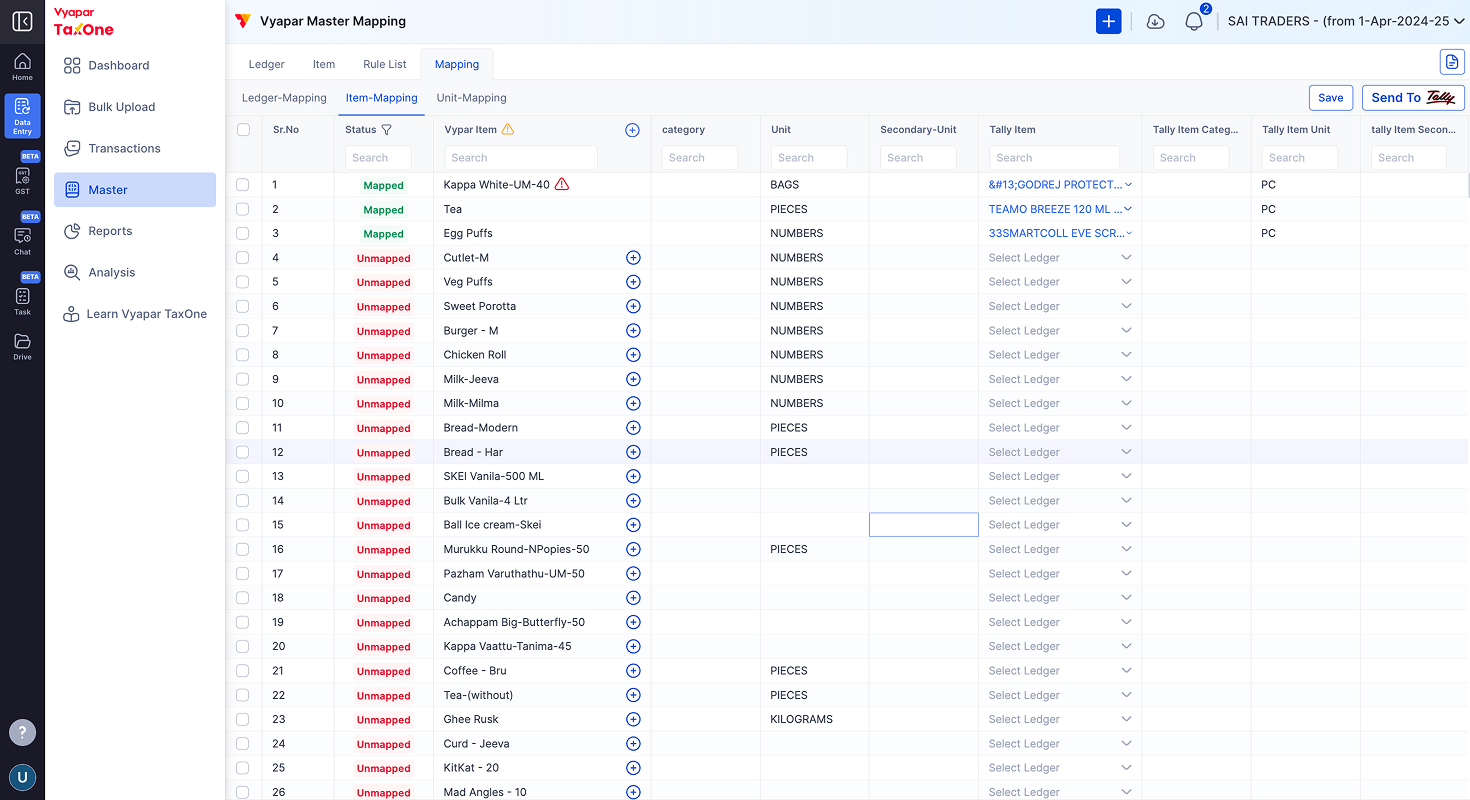Switch to the Ledger tab
Image resolution: width=1470 pixels, height=800 pixels.
(266, 64)
